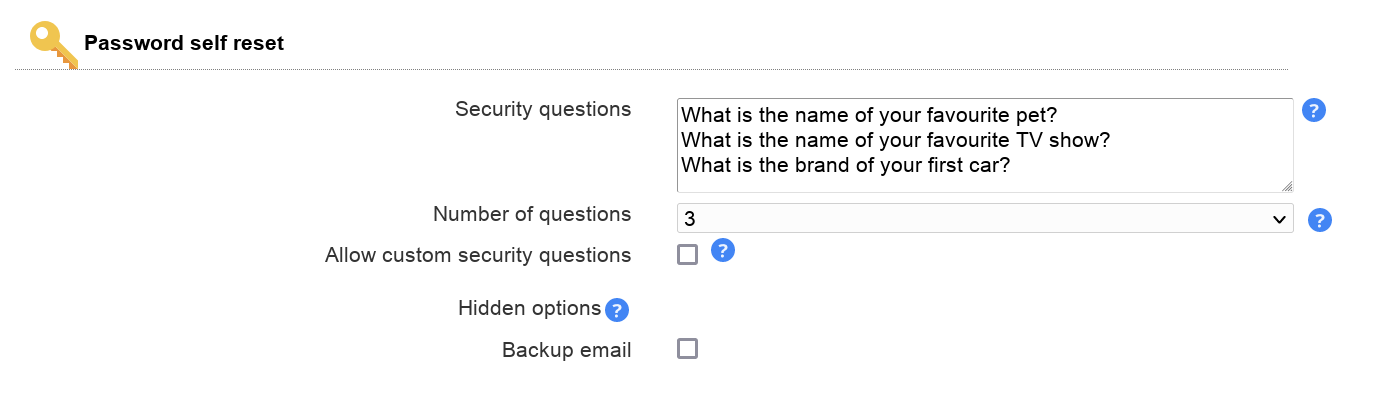Open the Hidden options help icon
1376x407 pixels.
pyautogui.click(x=617, y=310)
